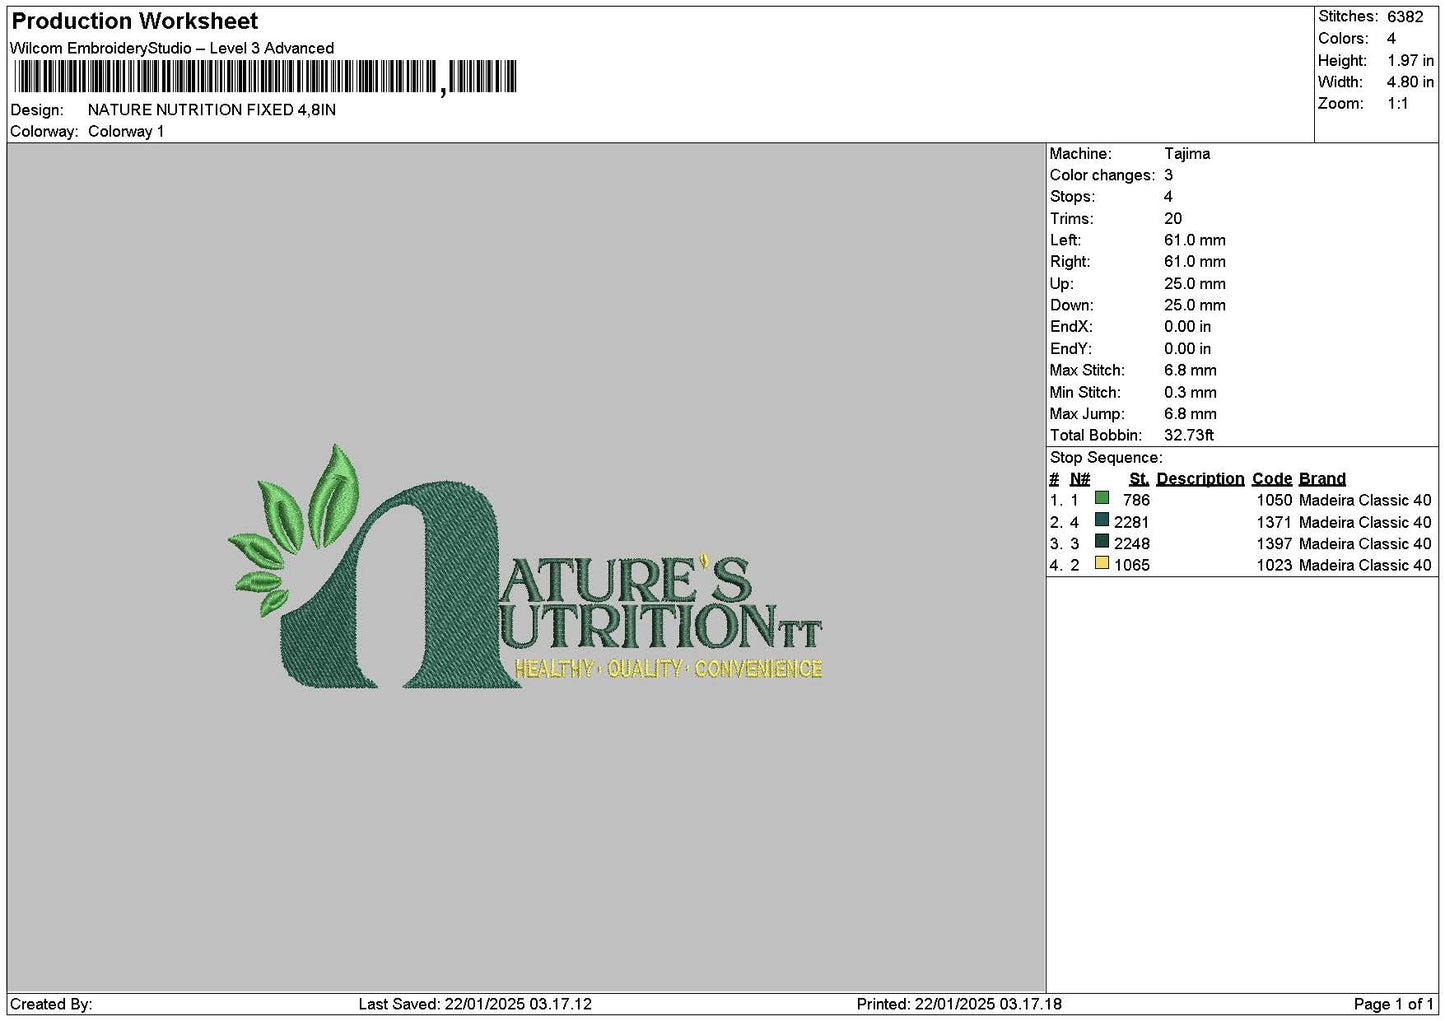Click the Colors value '4' in header
Screen dimensions: 1445x1021
[x=1391, y=39]
